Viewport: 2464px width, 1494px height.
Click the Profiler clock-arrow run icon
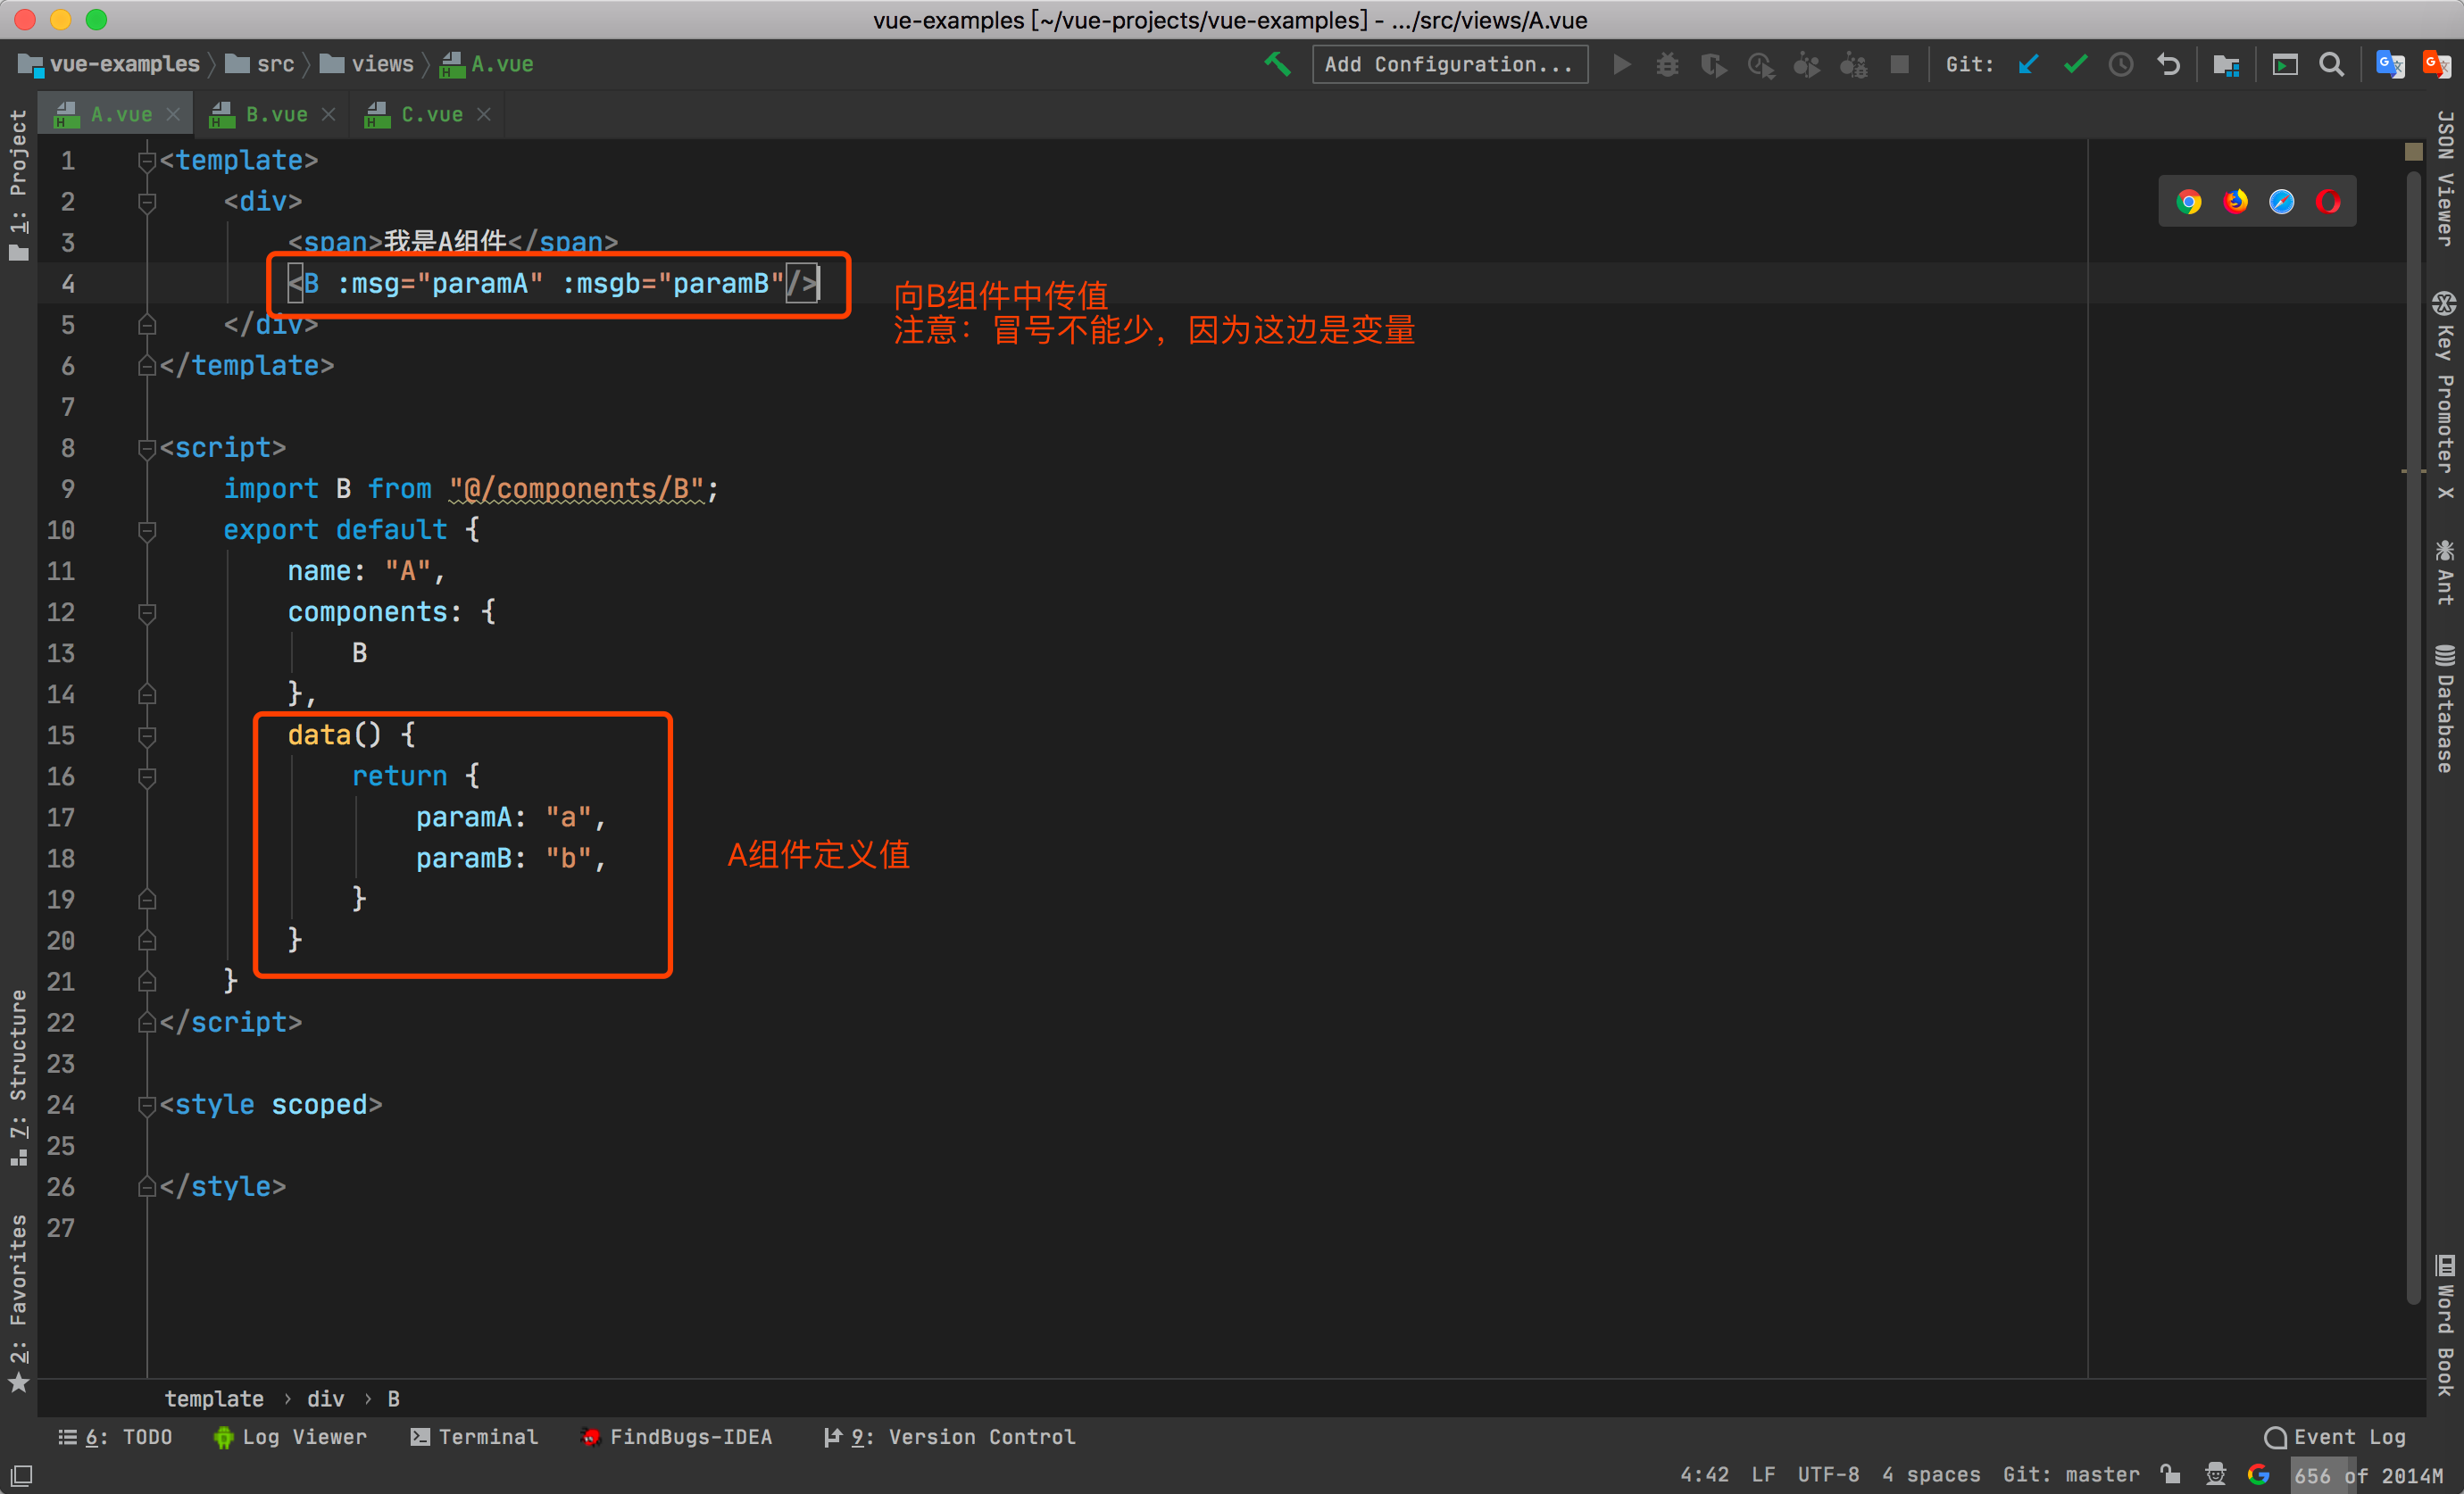pyautogui.click(x=1761, y=65)
